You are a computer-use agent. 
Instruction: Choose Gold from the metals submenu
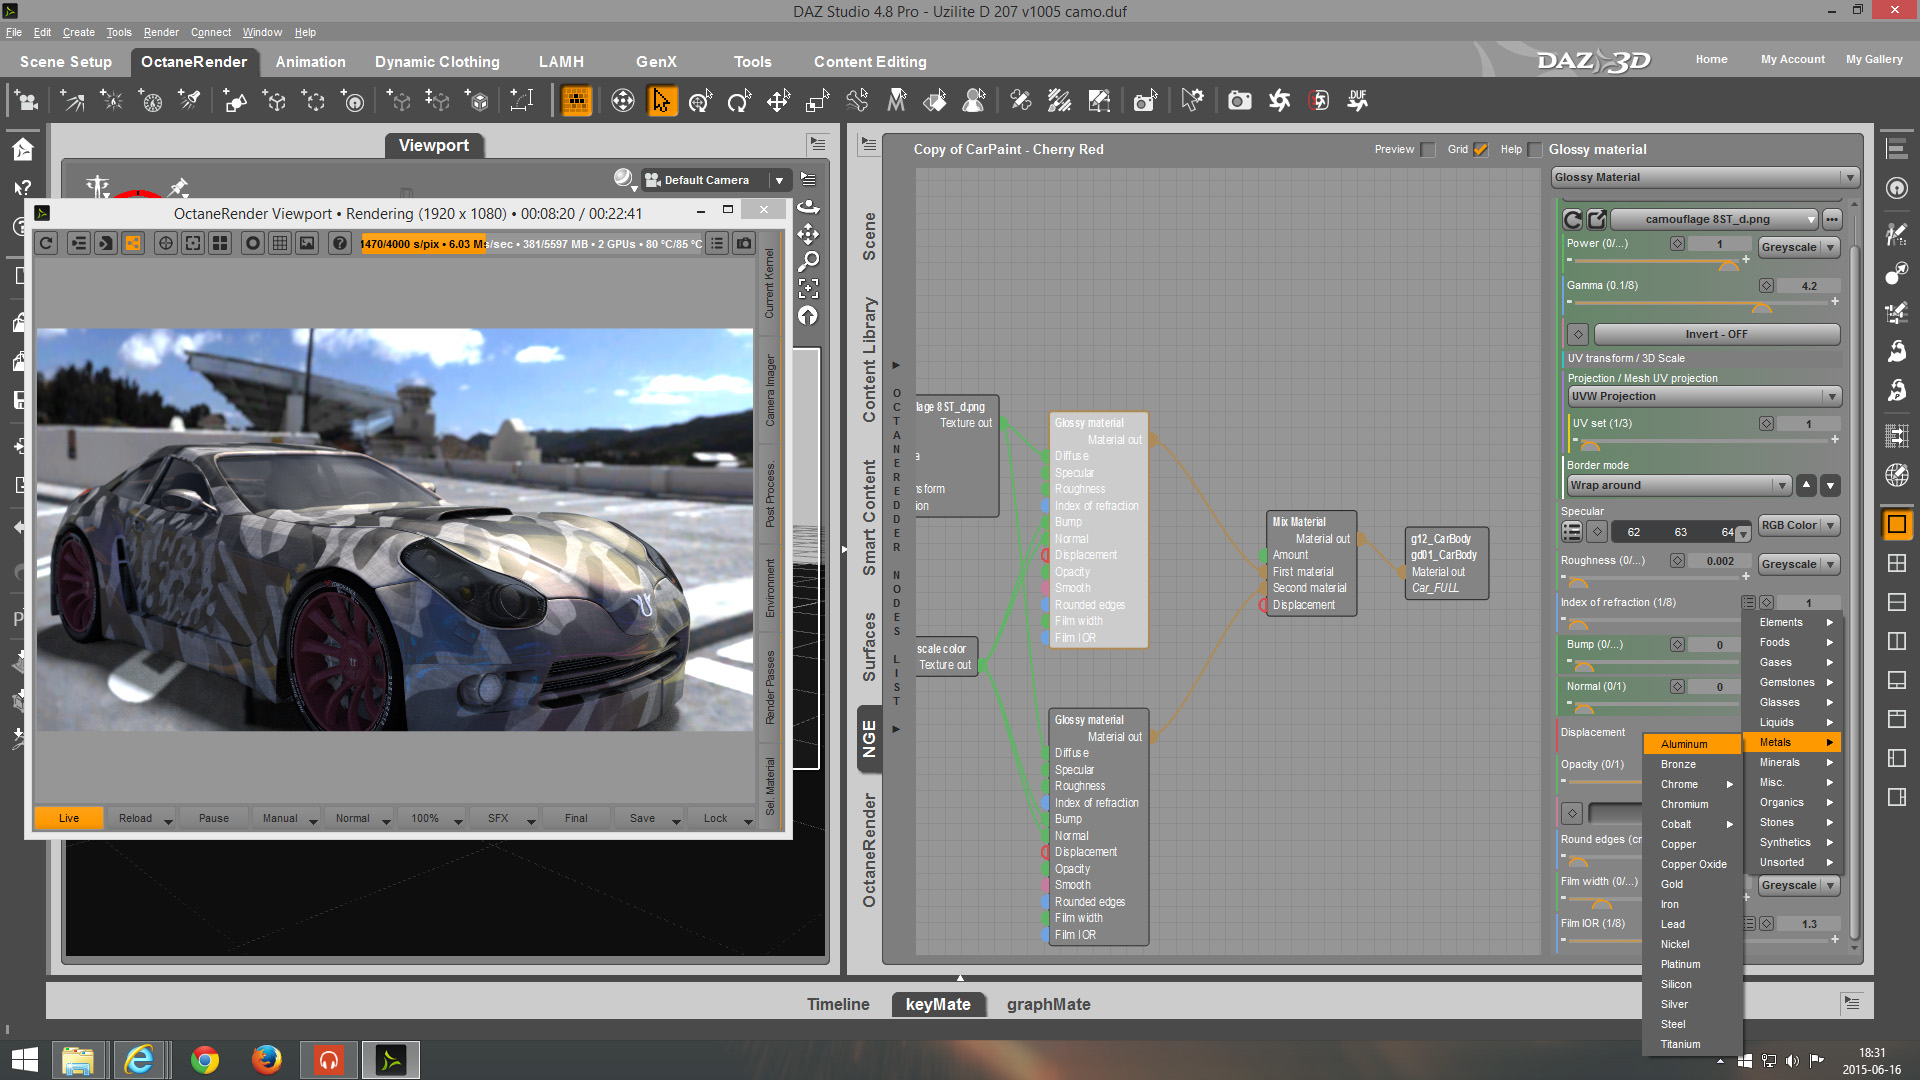1672,884
